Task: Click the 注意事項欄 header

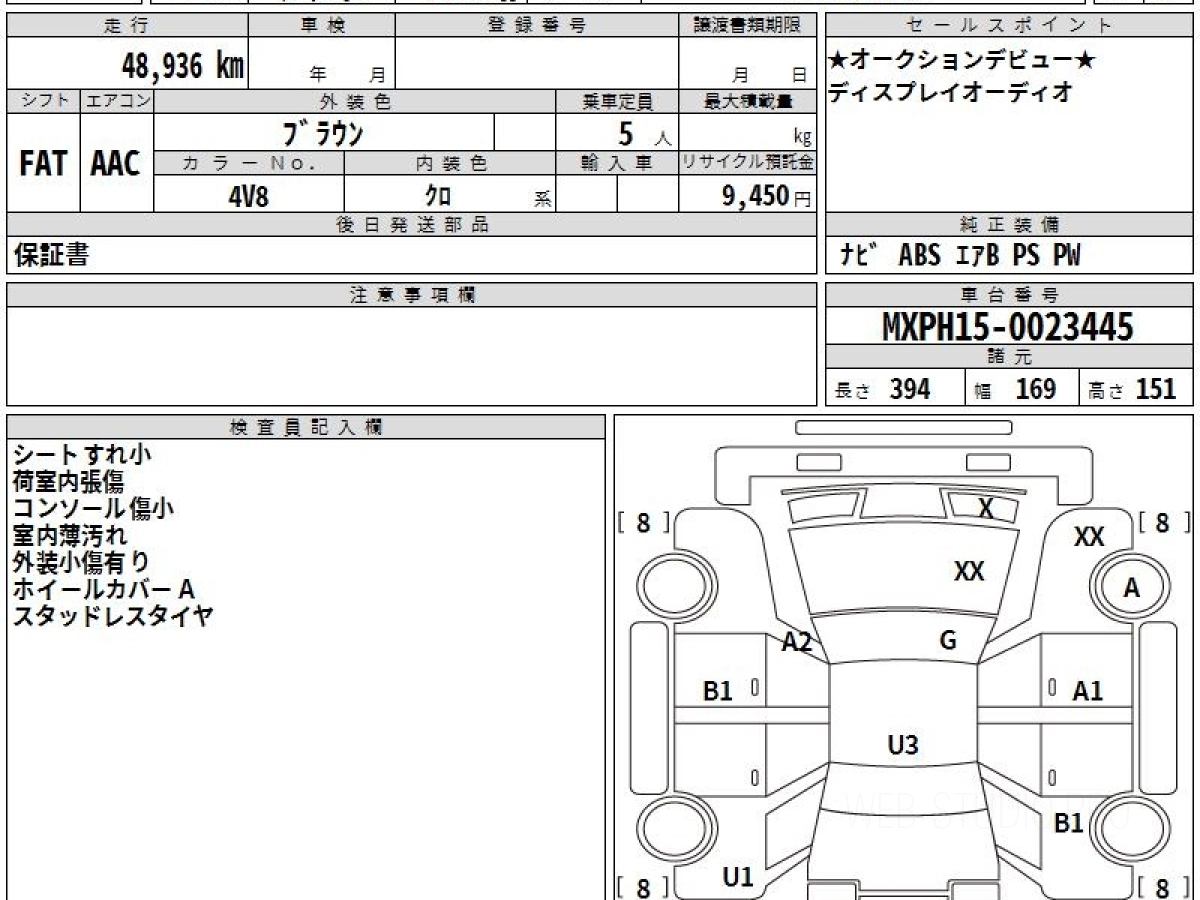Action: 412,294
